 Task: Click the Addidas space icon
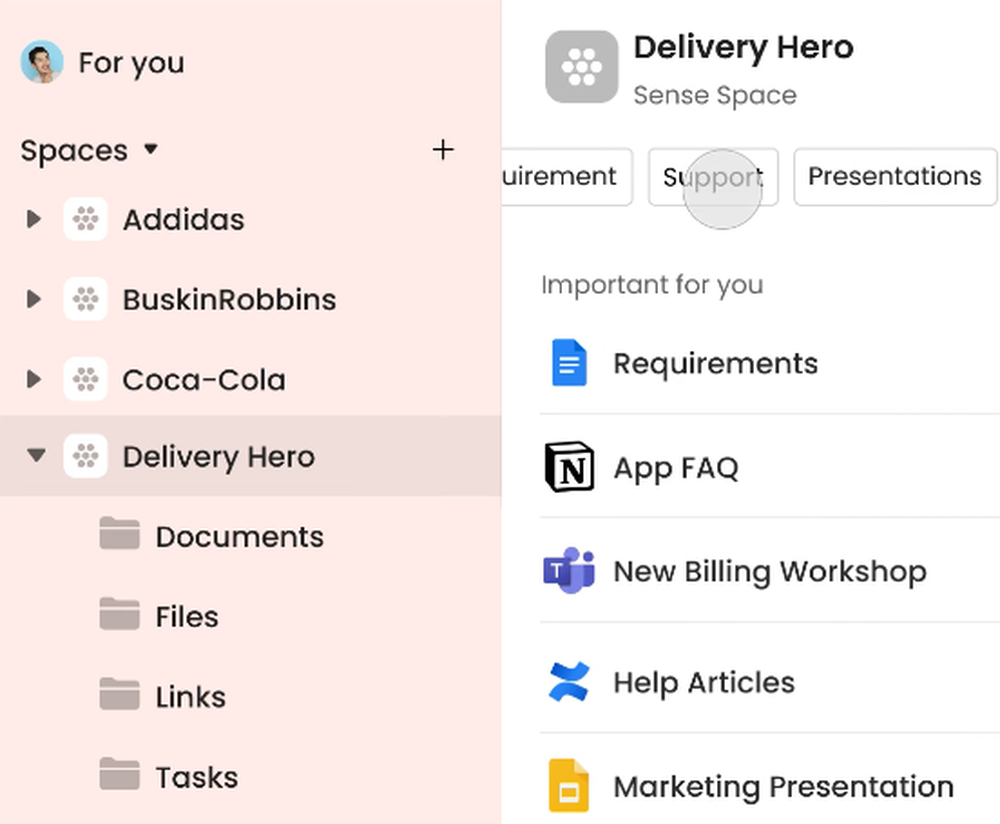(85, 219)
